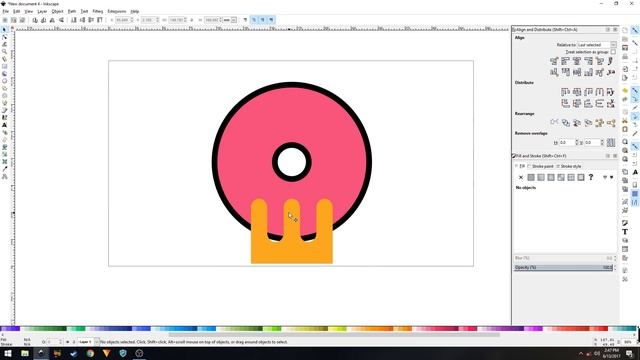Viewport: 640px width, 360px height.
Task: Click No paint X button in Fill panel
Action: coord(521,177)
